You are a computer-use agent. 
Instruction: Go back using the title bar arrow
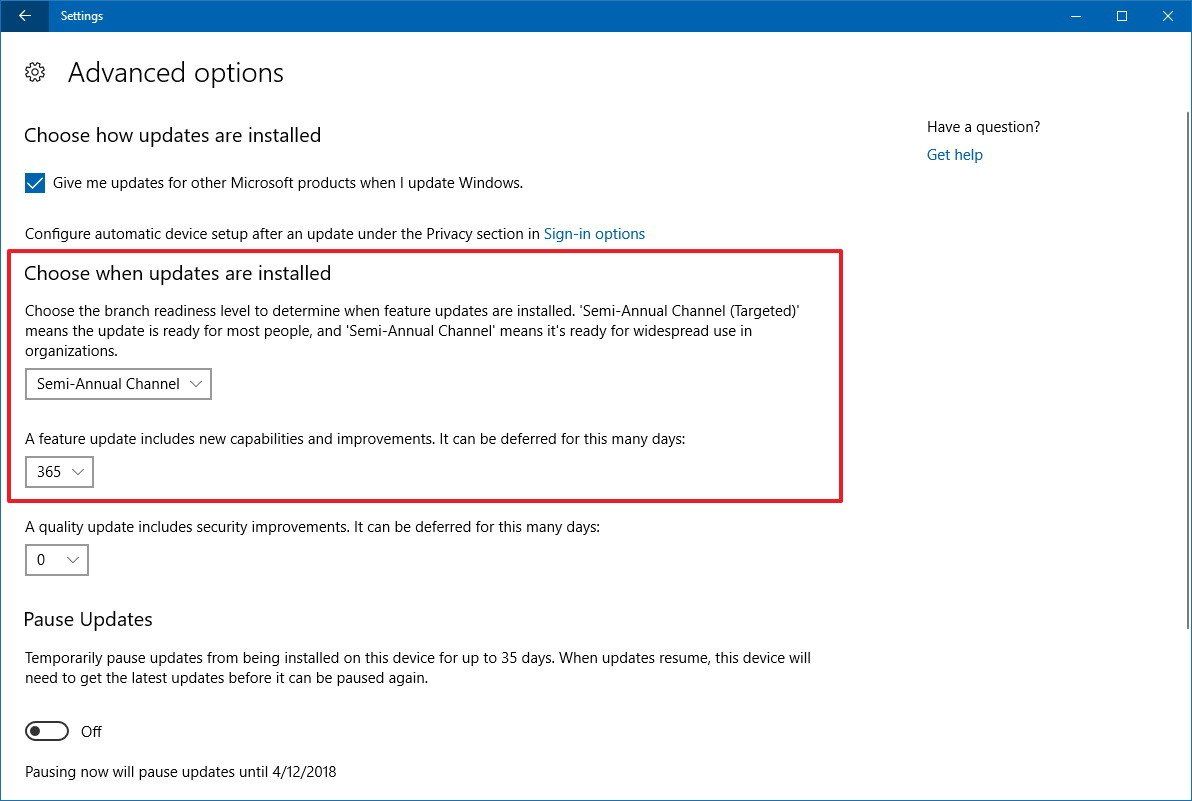coord(24,16)
